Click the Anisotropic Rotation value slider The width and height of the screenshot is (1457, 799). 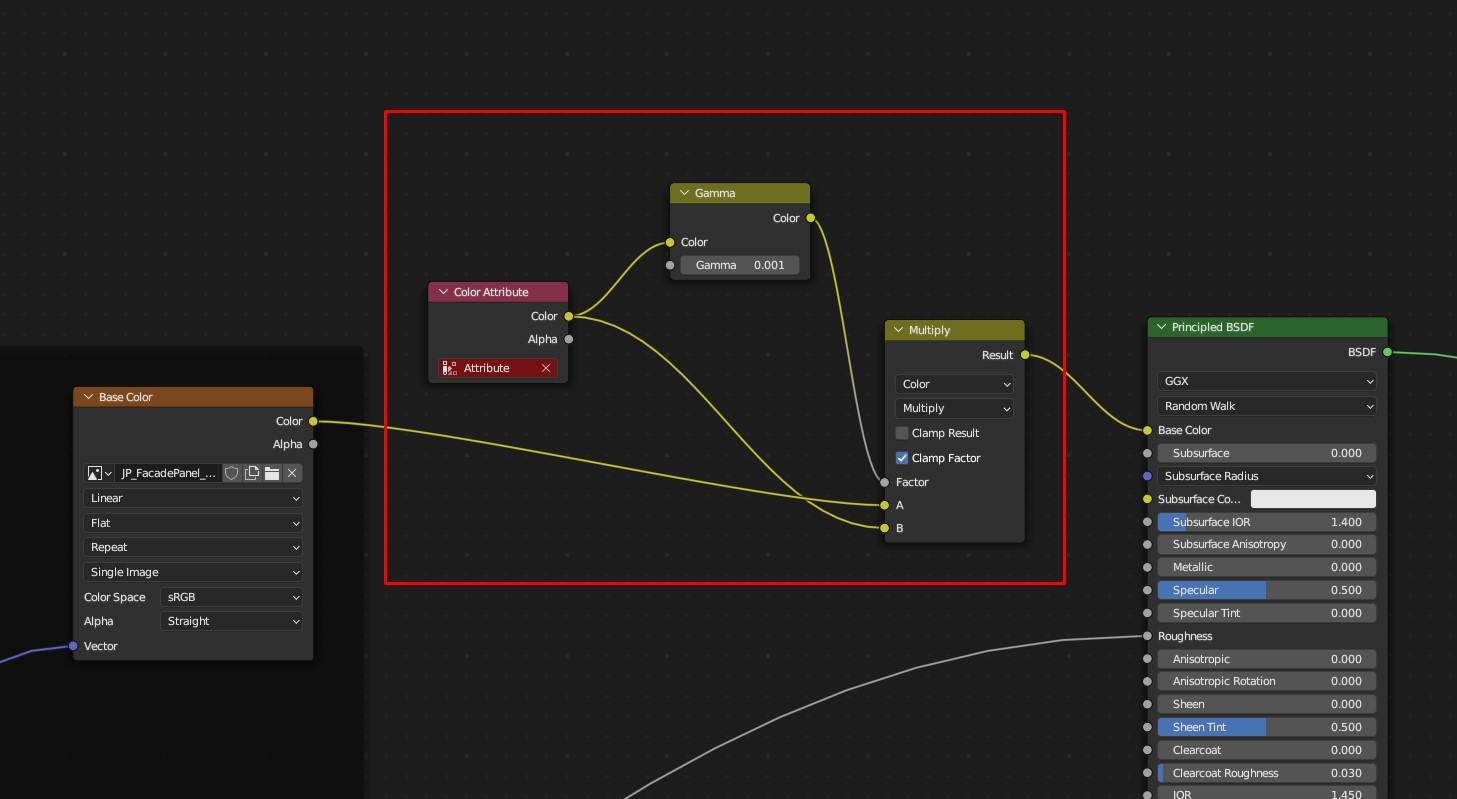1267,681
